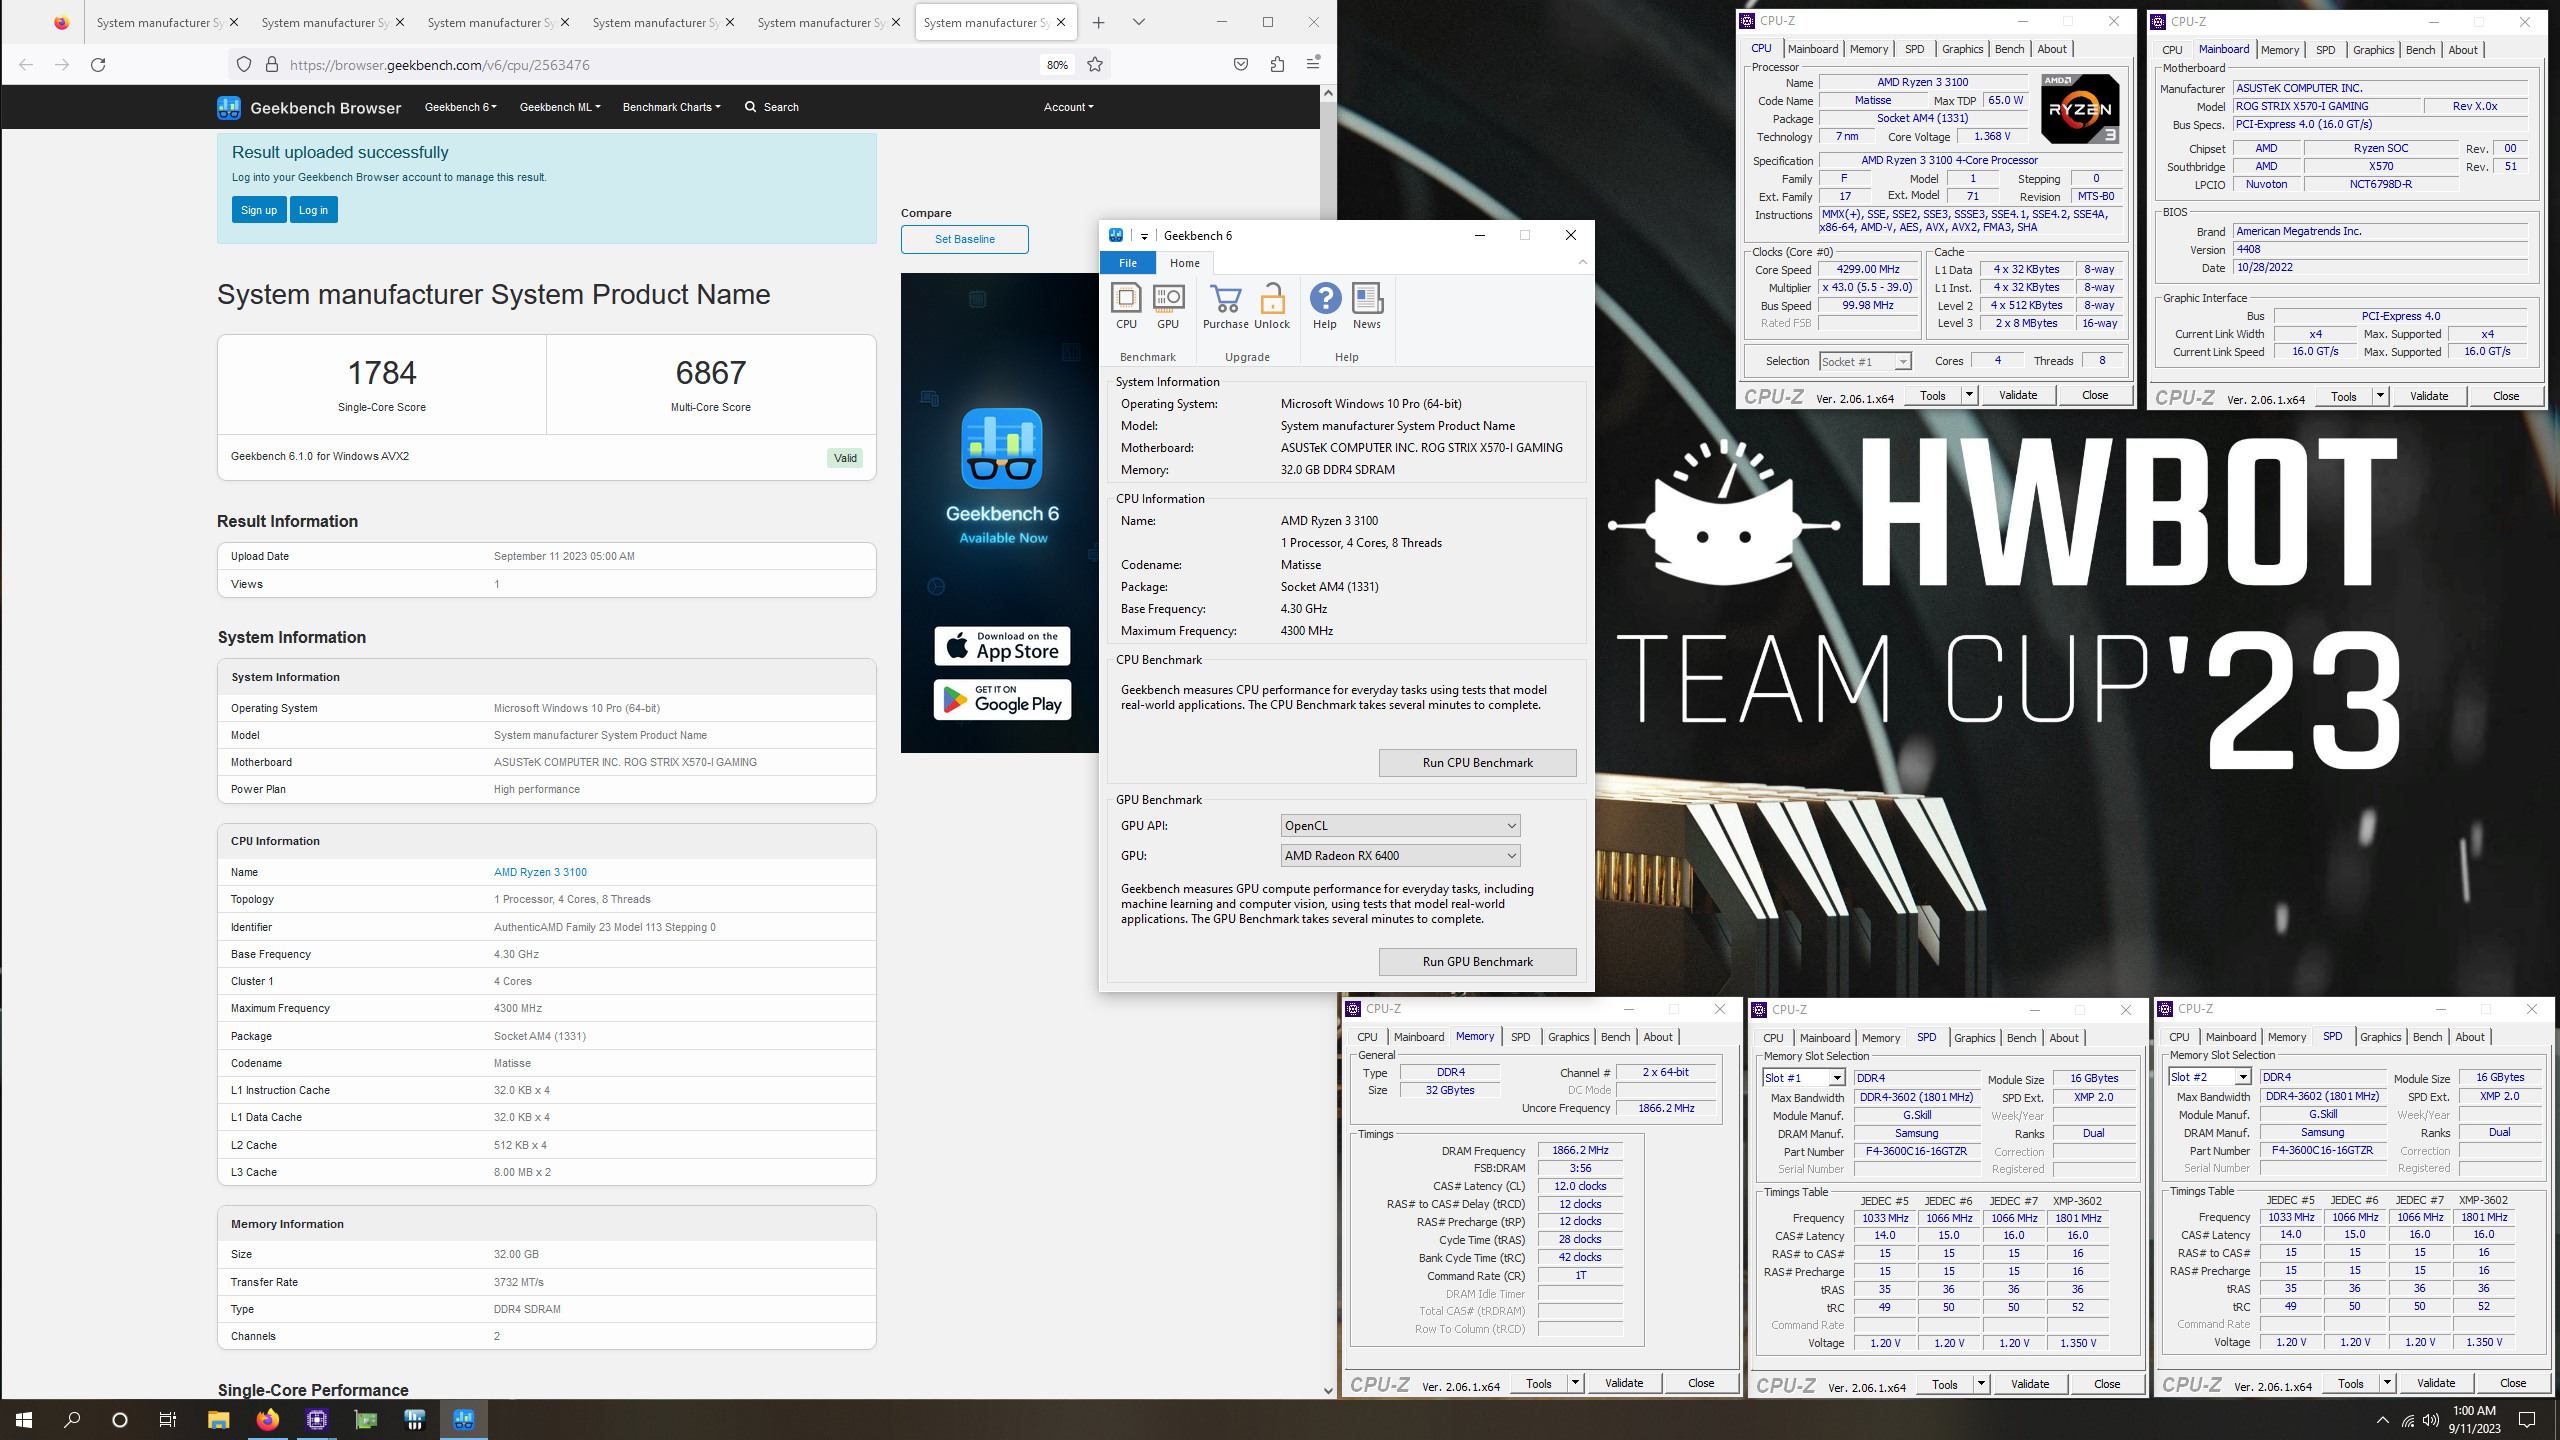Open Firefox application menu (hamburger icon)
Screen dimensions: 2560x1440
point(1313,63)
